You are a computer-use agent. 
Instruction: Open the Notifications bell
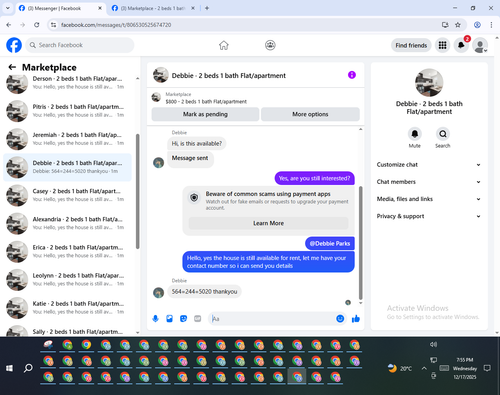[461, 45]
